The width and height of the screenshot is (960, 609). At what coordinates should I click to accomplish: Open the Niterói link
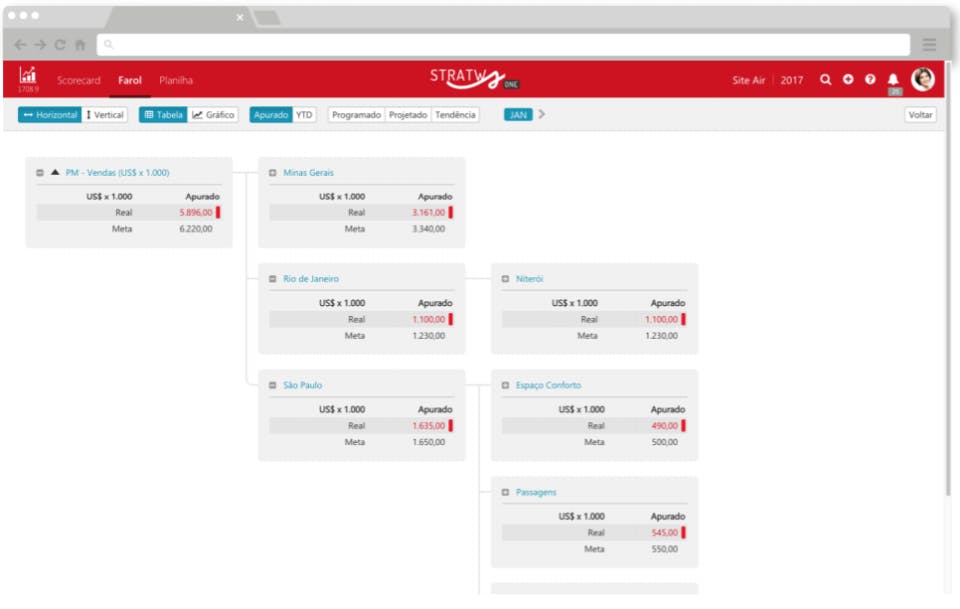[x=530, y=278]
